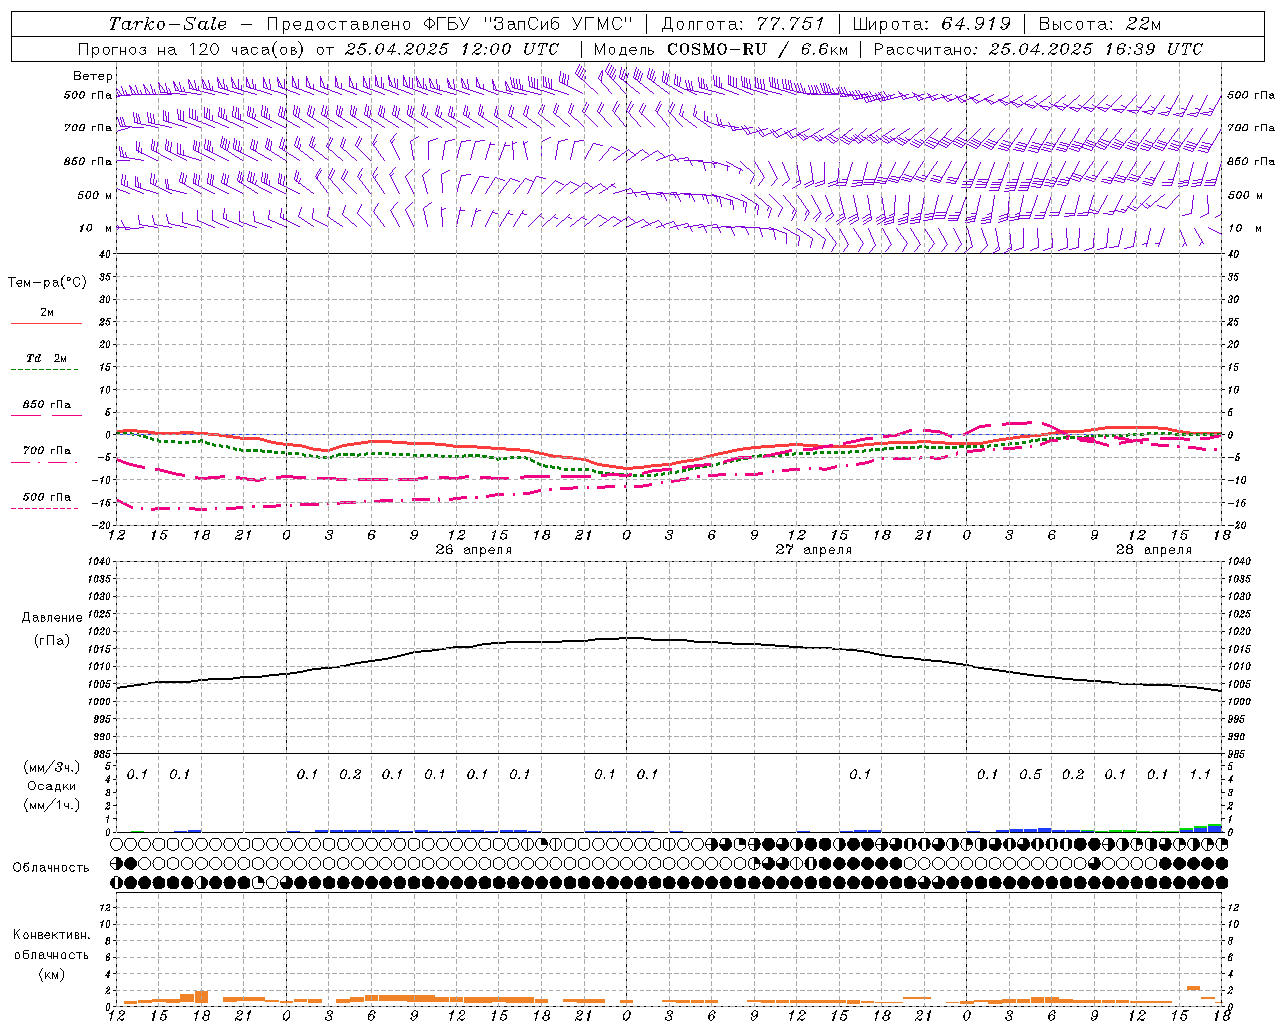Click the "Ветер" wind panel label
This screenshot has width=1280, height=1024.
point(92,76)
